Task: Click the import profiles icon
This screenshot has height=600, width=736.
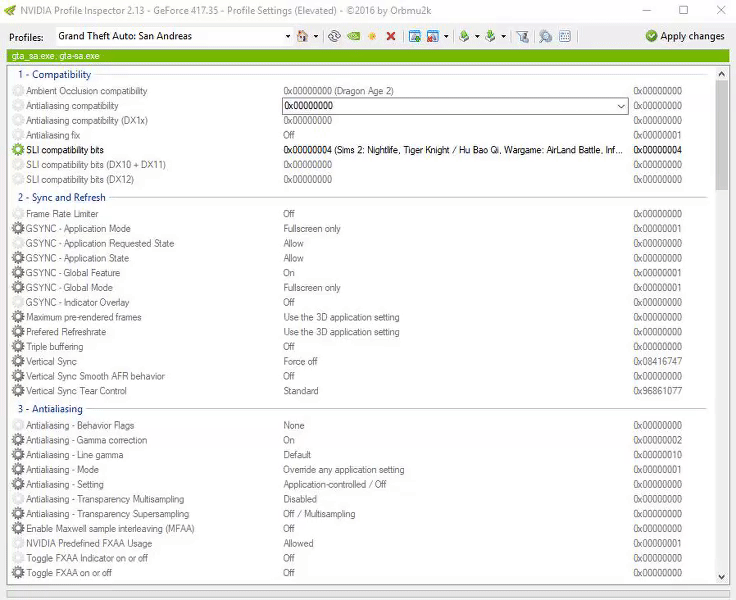Action: 490,36
